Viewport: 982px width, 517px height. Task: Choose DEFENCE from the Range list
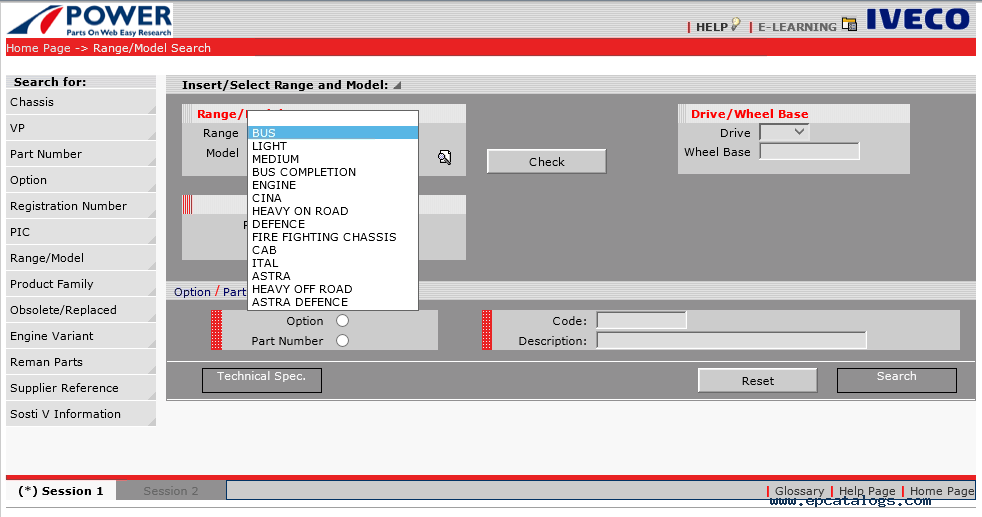333,224
